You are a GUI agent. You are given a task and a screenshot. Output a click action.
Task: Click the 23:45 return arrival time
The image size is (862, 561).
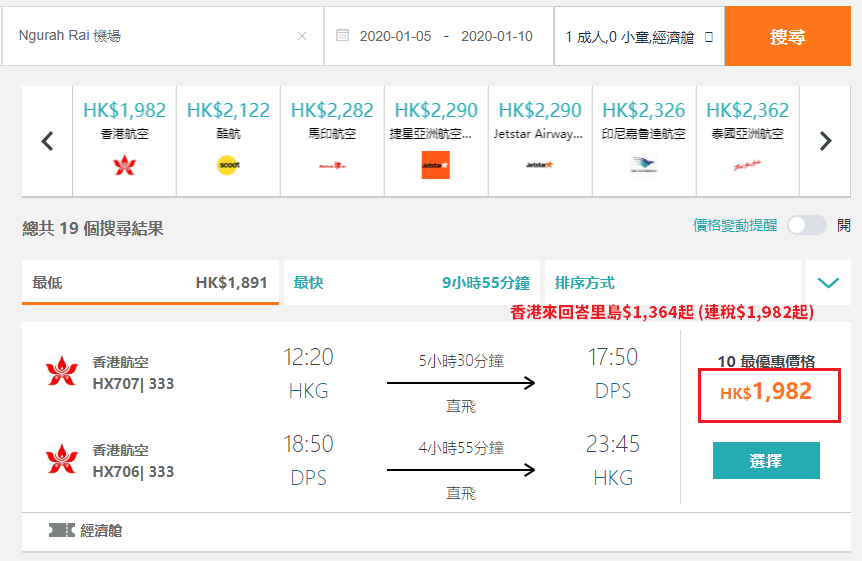point(613,444)
